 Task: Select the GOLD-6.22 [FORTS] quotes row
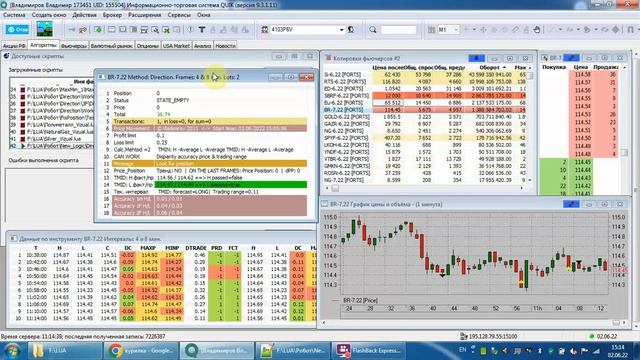(x=424, y=117)
